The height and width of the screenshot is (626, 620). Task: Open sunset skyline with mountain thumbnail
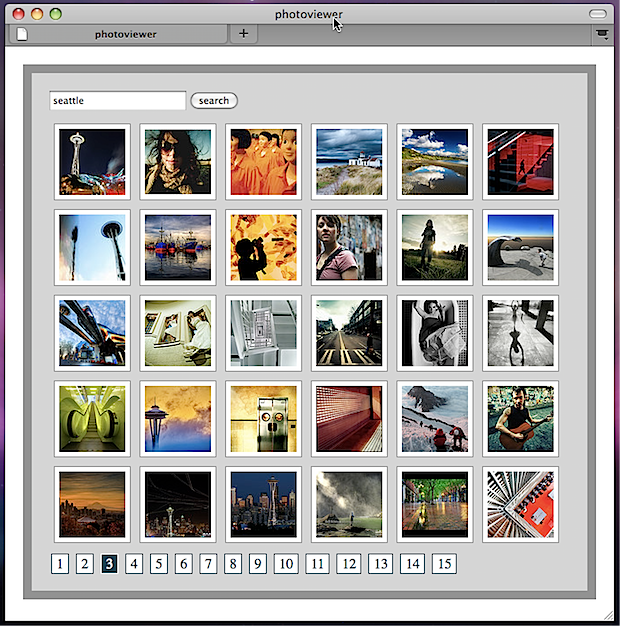click(x=92, y=505)
